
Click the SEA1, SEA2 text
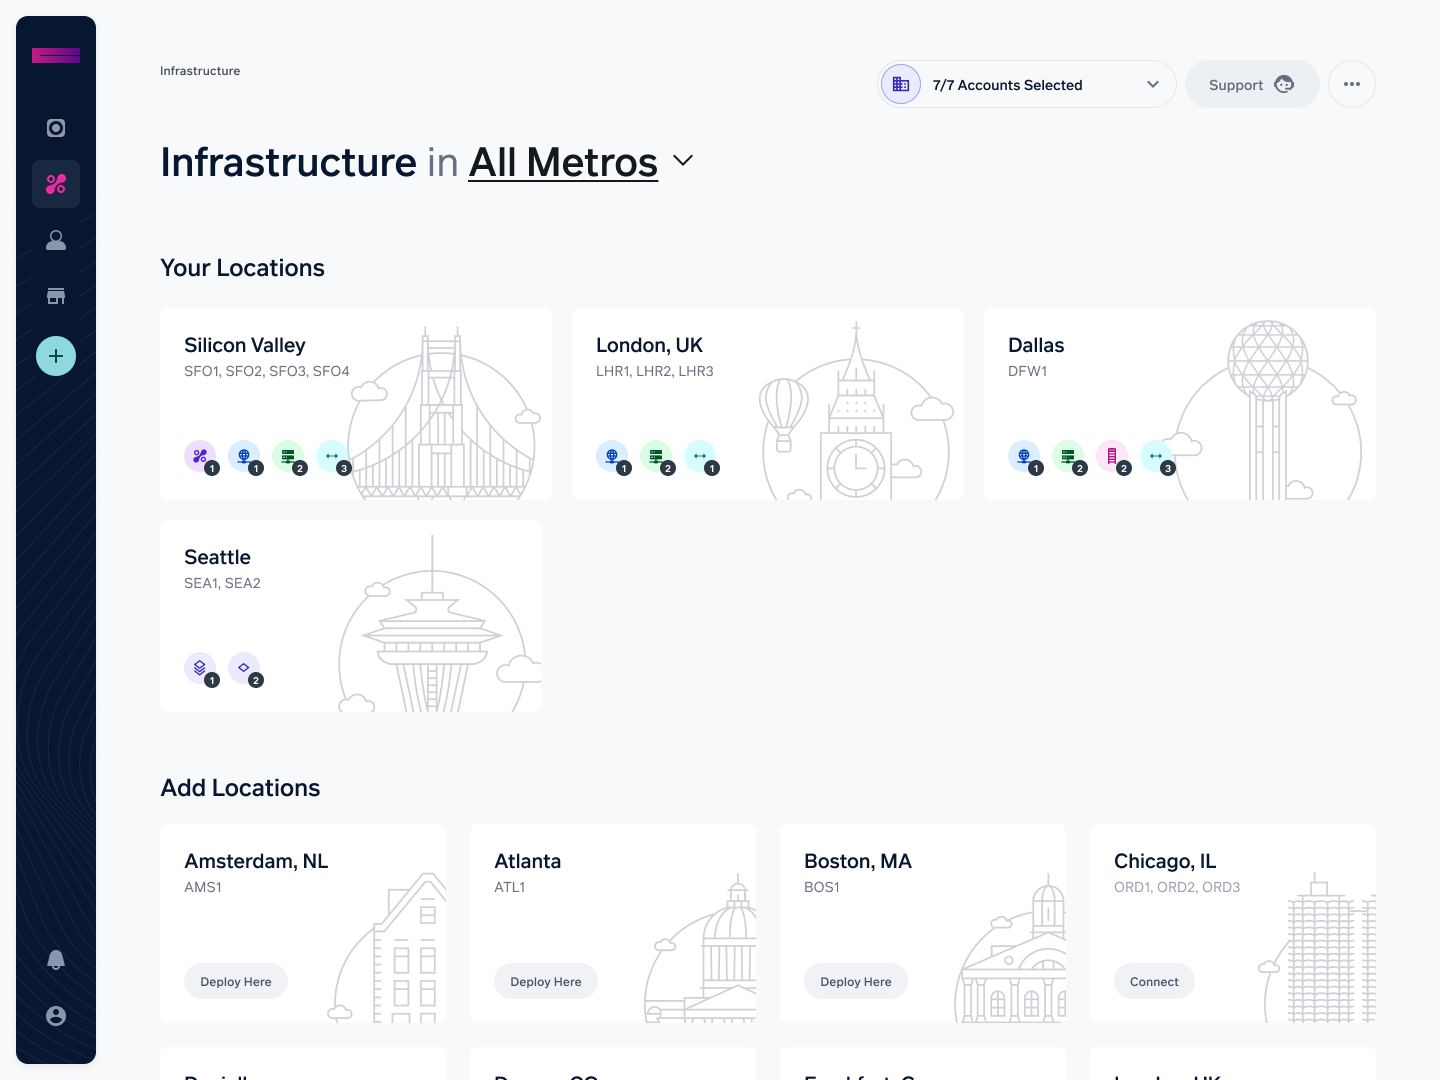(x=222, y=583)
